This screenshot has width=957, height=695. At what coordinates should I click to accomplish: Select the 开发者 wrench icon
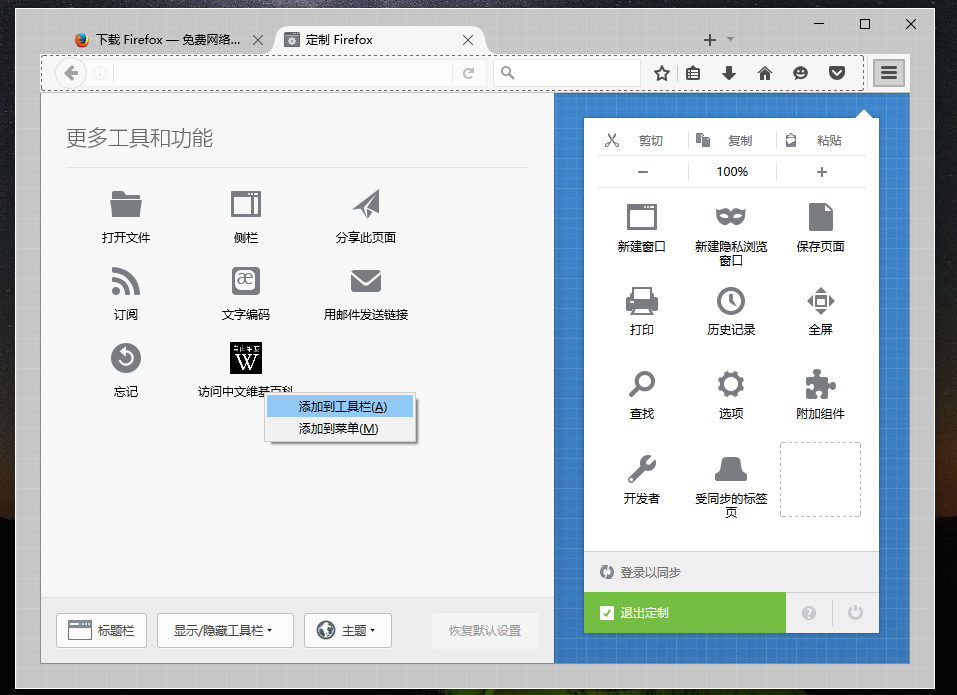[x=641, y=469]
